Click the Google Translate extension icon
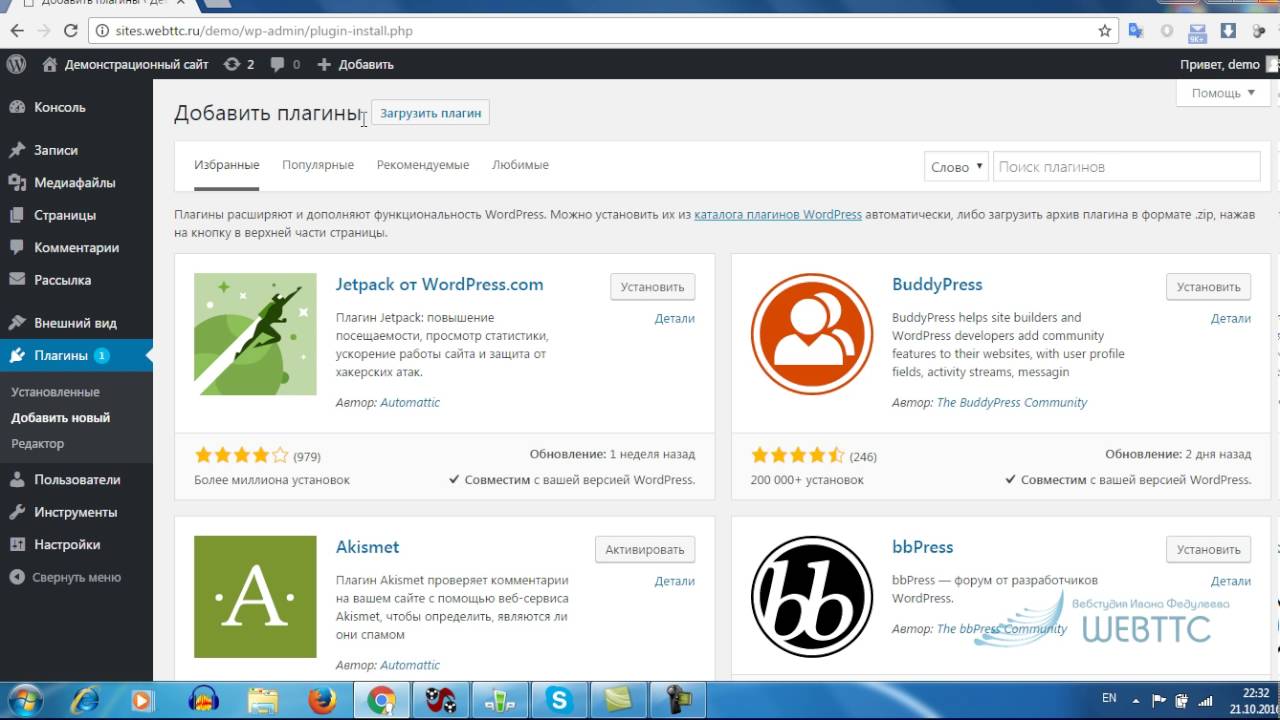 pyautogui.click(x=1136, y=31)
